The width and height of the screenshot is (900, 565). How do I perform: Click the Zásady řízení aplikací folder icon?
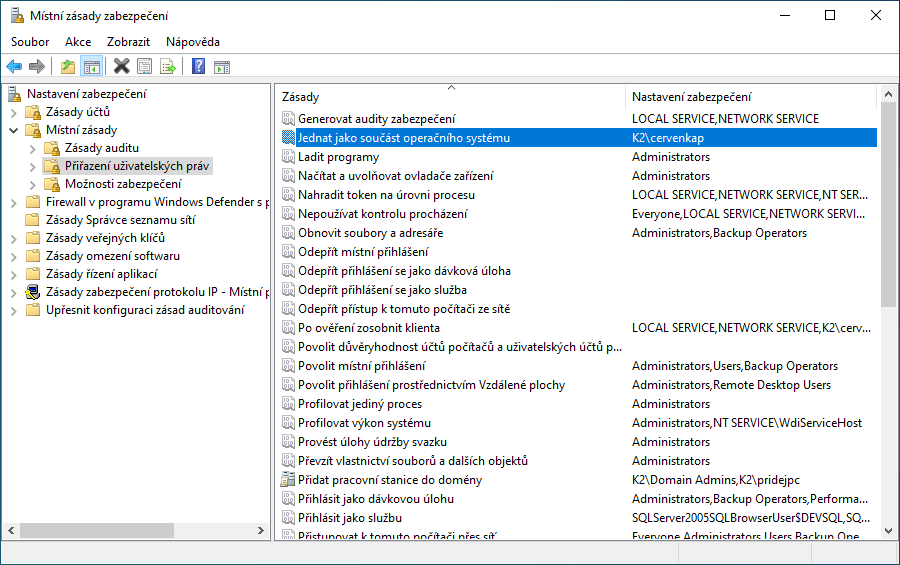tap(33, 274)
